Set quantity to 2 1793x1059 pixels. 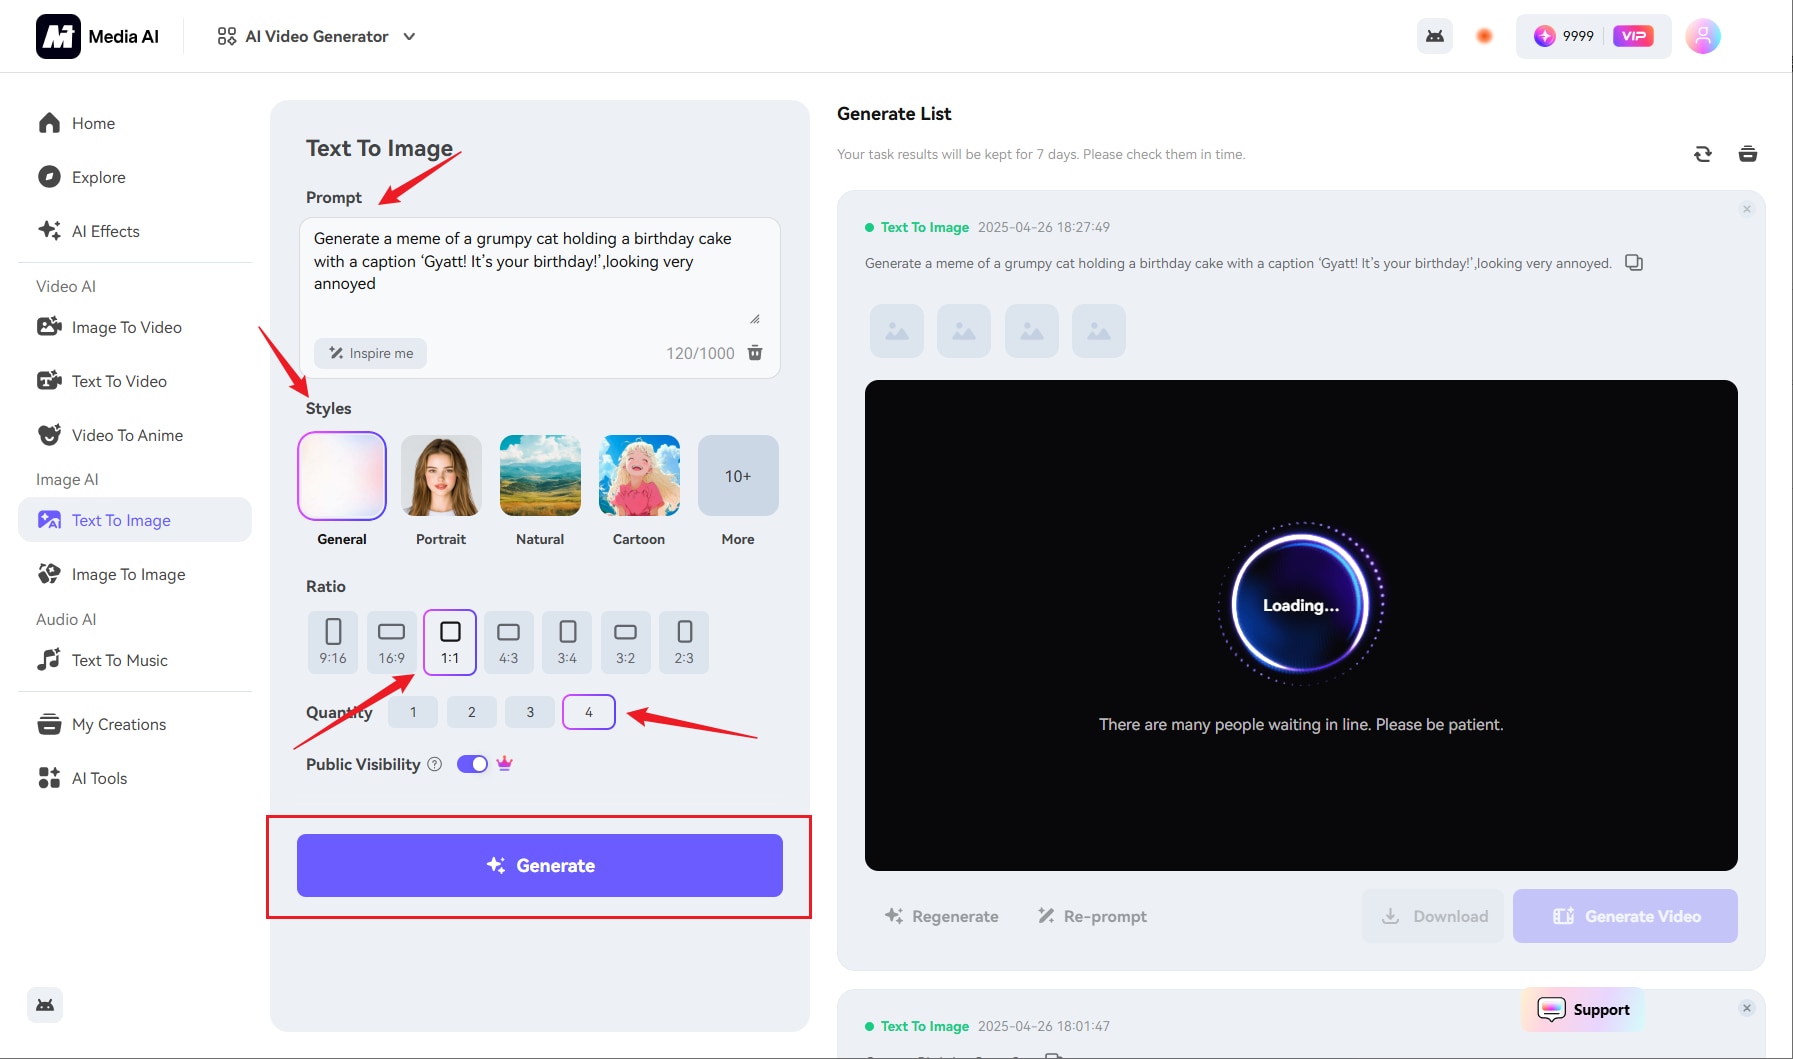pos(472,712)
